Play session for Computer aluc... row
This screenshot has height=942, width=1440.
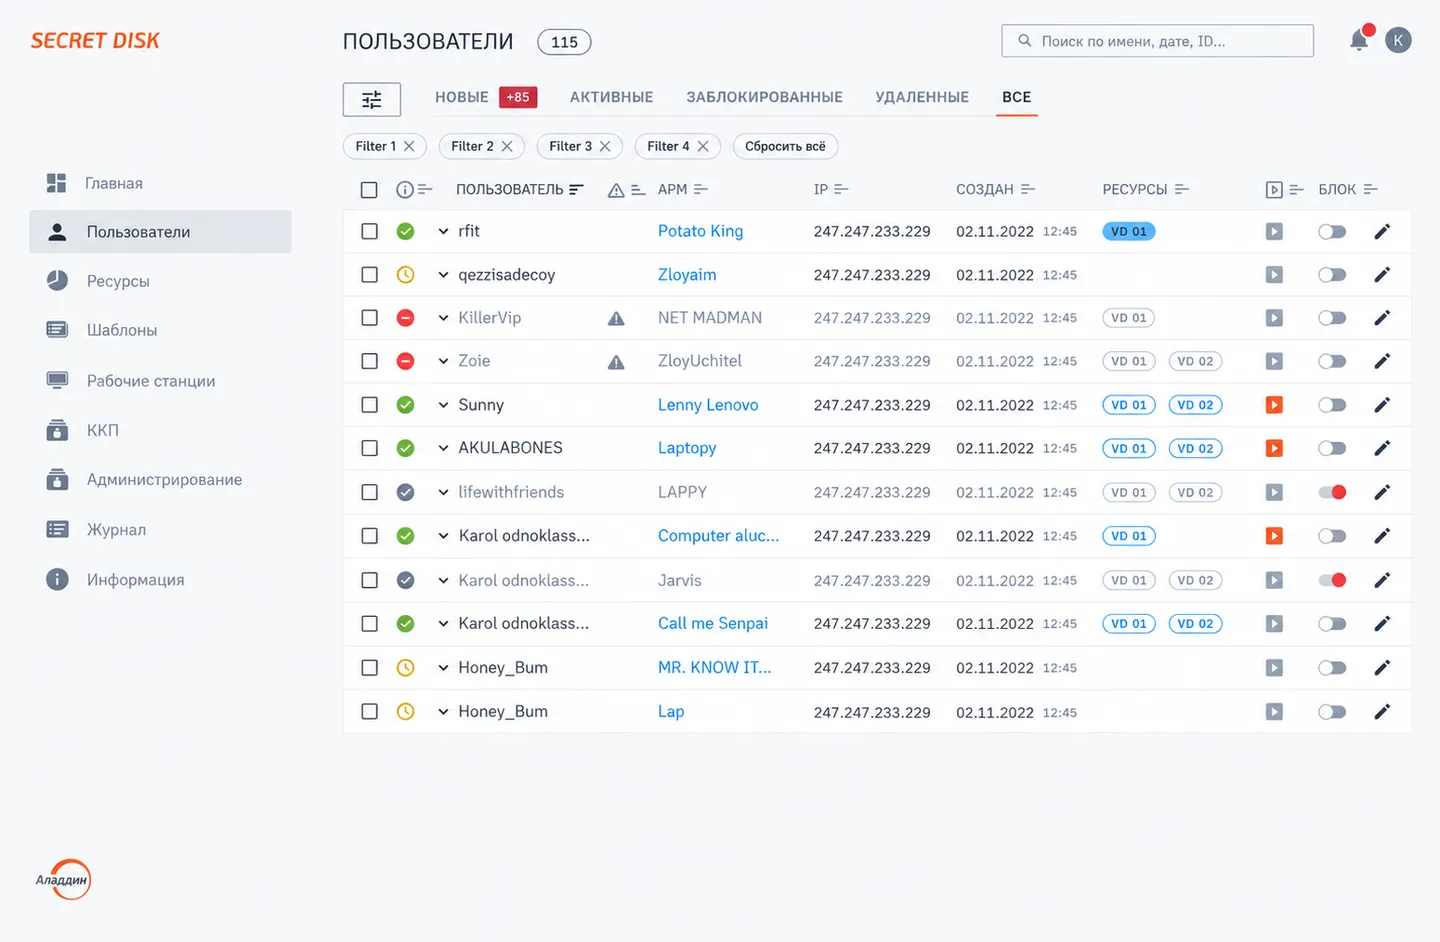click(x=1274, y=536)
